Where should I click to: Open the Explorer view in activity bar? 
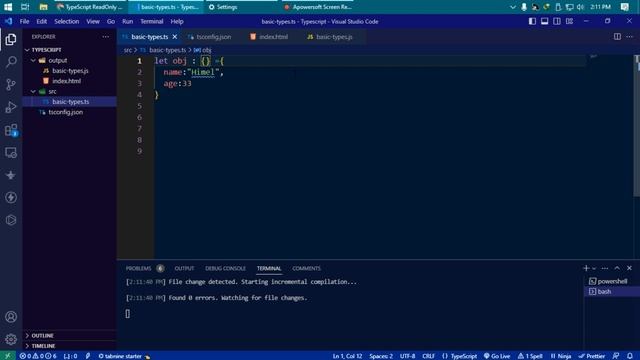click(x=11, y=39)
